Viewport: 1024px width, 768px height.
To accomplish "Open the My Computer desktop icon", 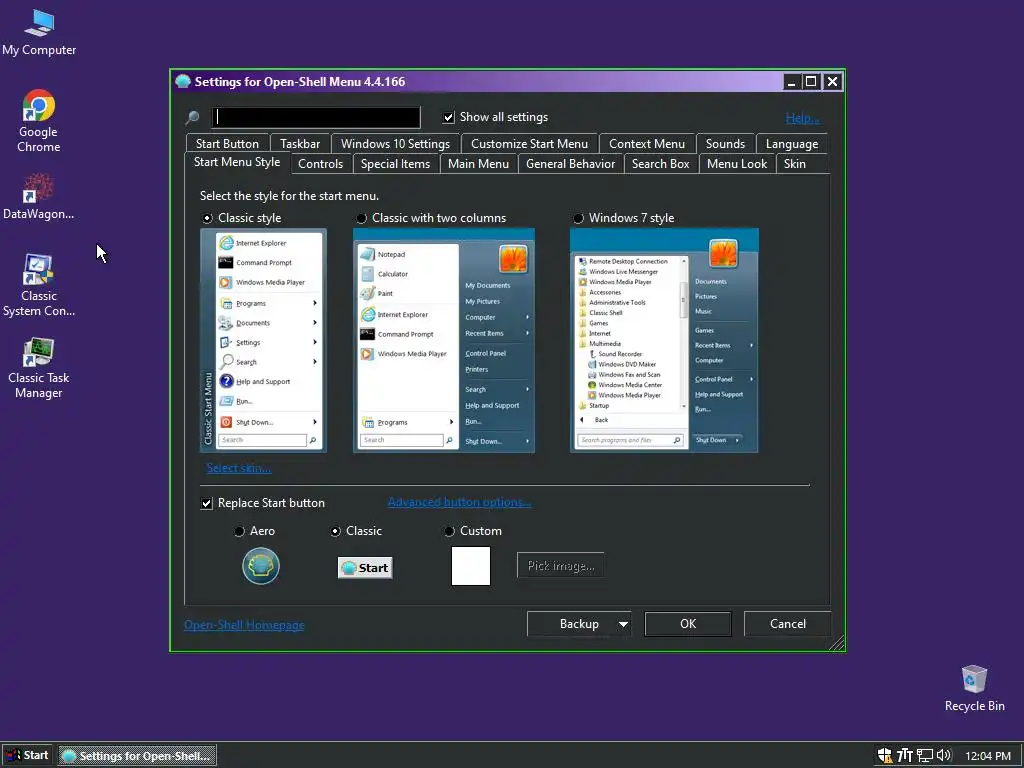I will (x=39, y=33).
